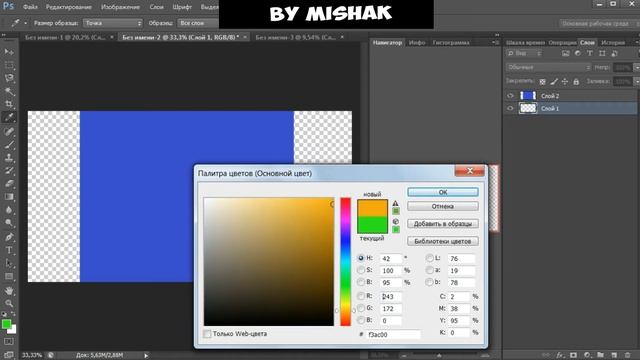The height and width of the screenshot is (360, 640).
Task: Open the Размер образца dropdown showing Точка
Action: pos(113,23)
